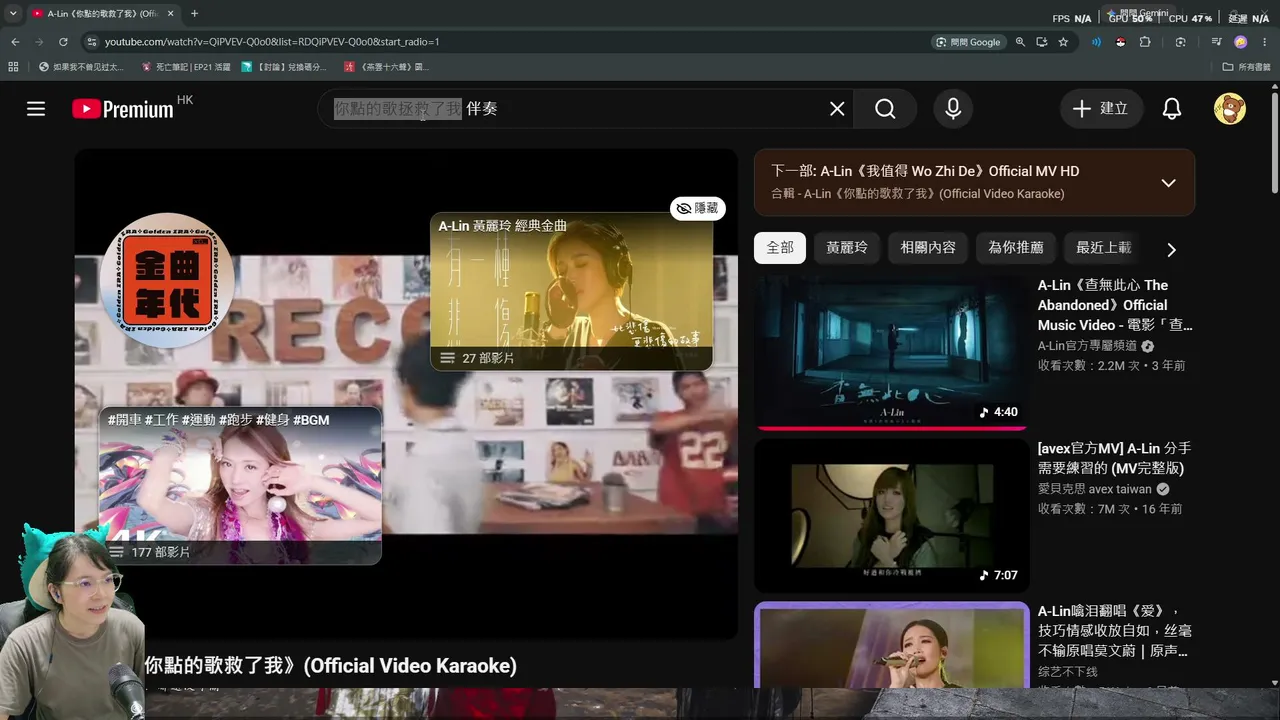The image size is (1280, 720).
Task: Click the browser back arrow
Action: tap(15, 42)
